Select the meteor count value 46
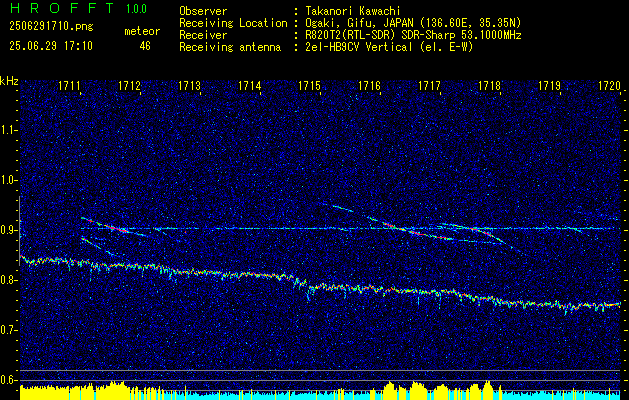Image resolution: width=629 pixels, height=400 pixels. pyautogui.click(x=145, y=46)
